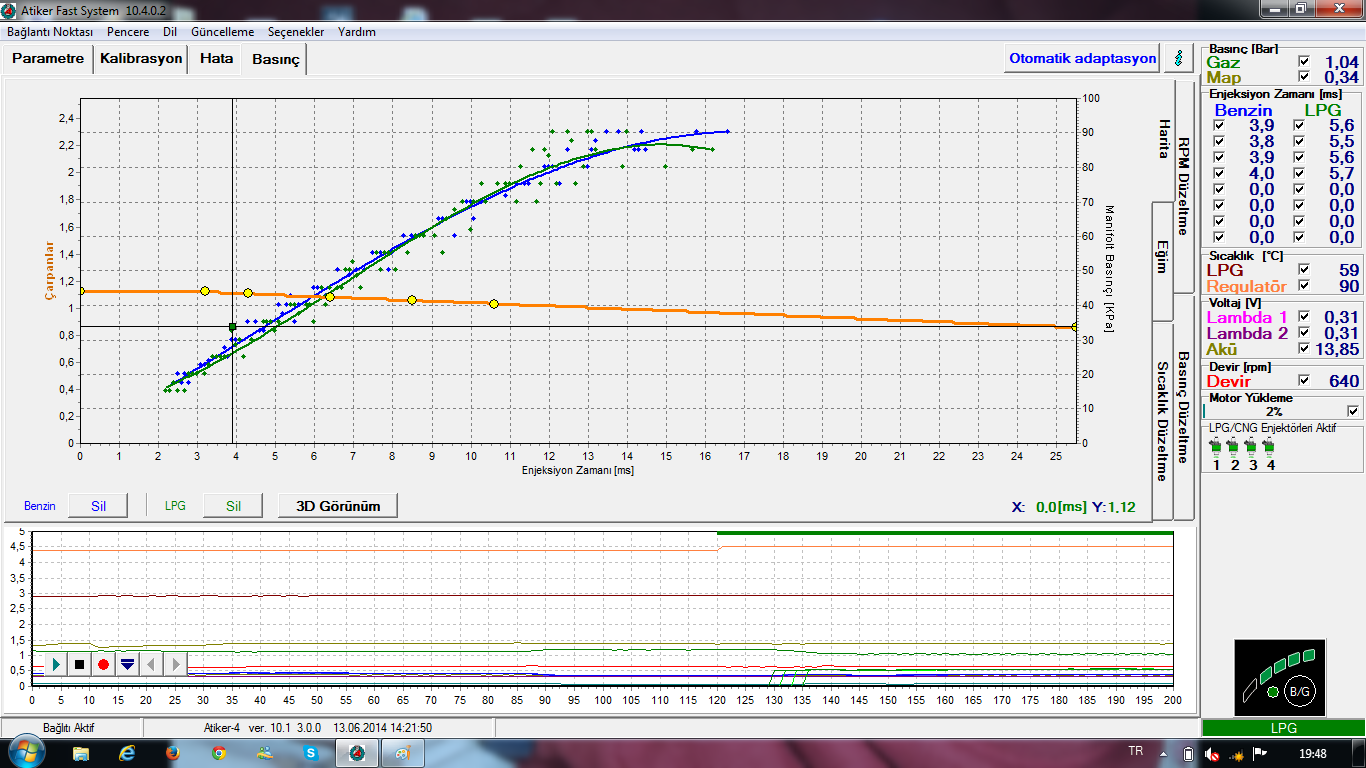Click the thermometer icon beside Otomatik adaptasyon
The width and height of the screenshot is (1366, 768).
click(x=1177, y=58)
